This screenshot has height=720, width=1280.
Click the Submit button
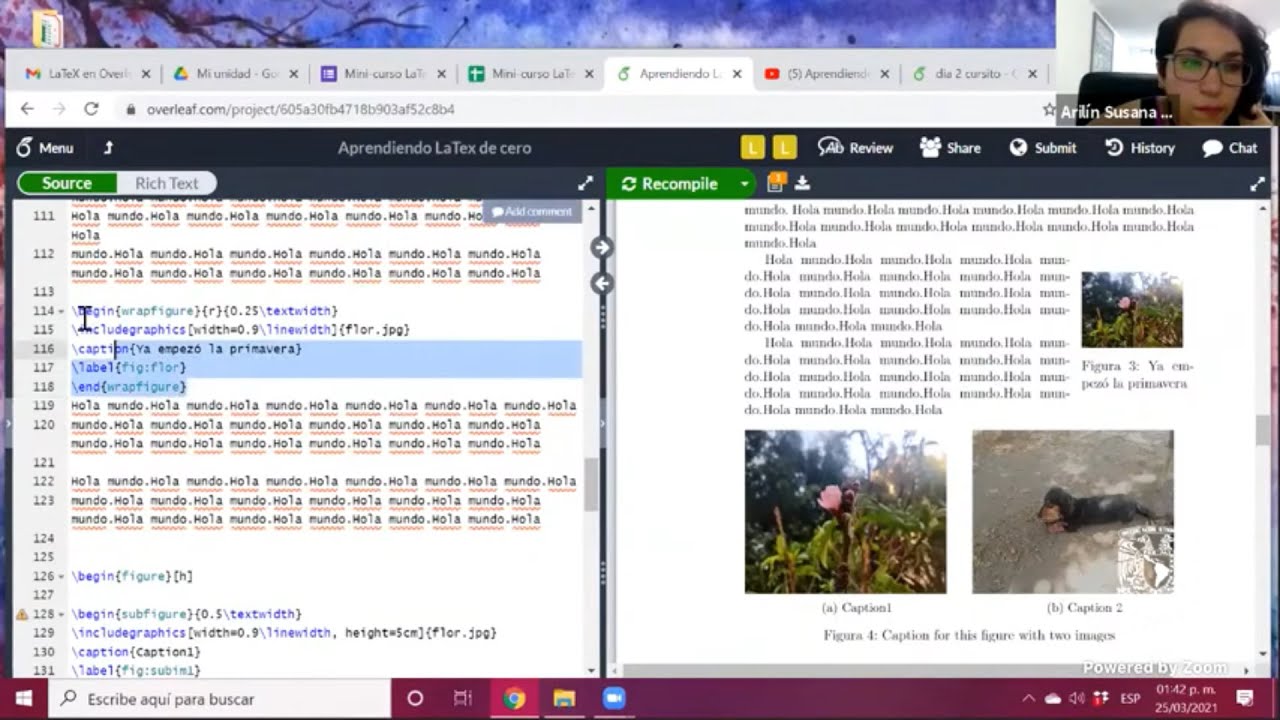[x=1043, y=148]
